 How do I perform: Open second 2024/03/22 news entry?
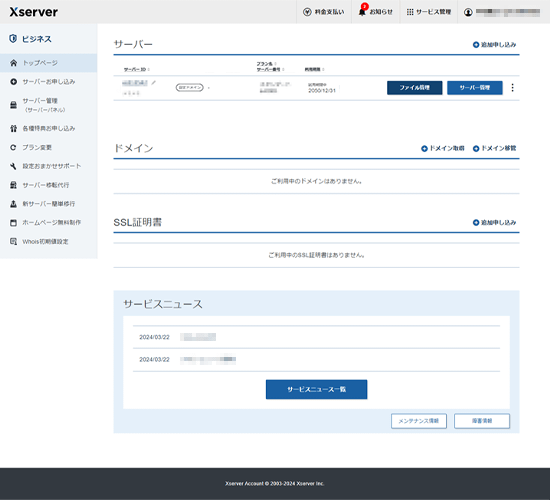[316, 360]
